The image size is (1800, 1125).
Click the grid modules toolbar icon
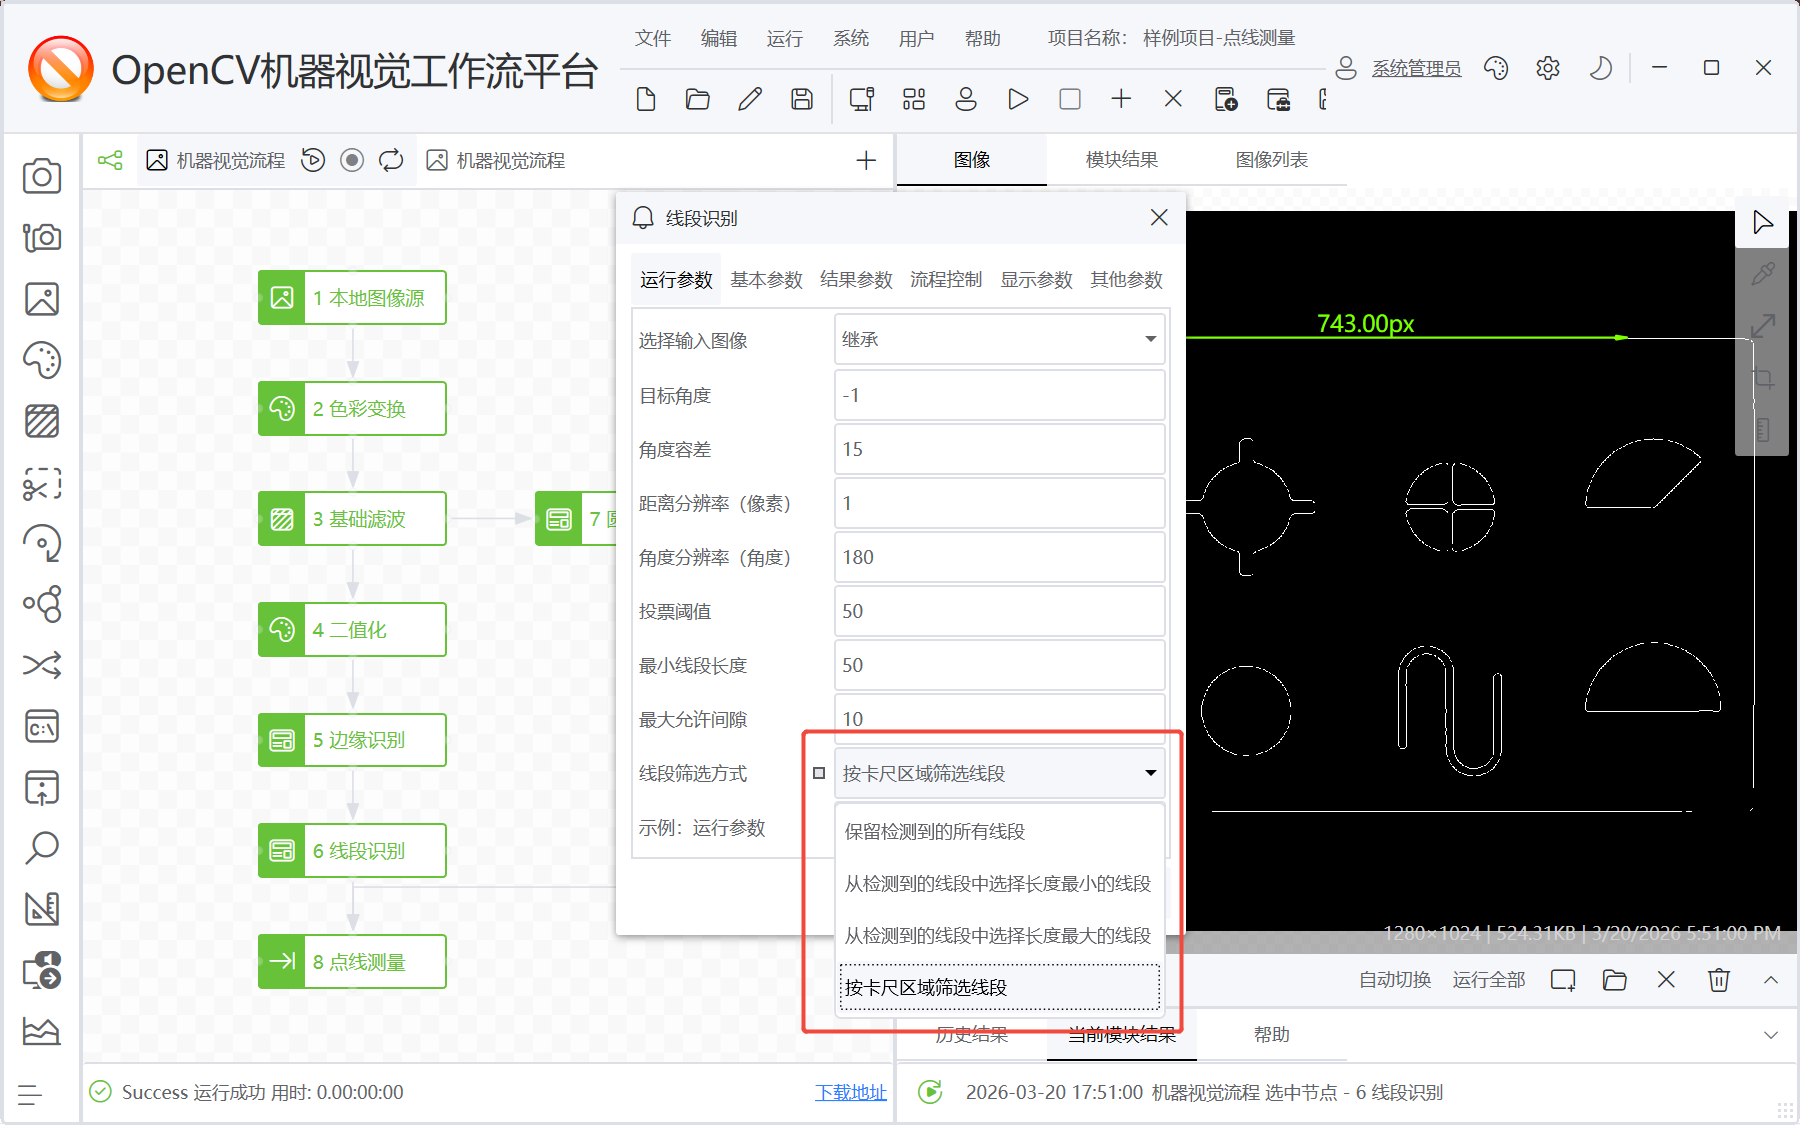point(914,99)
